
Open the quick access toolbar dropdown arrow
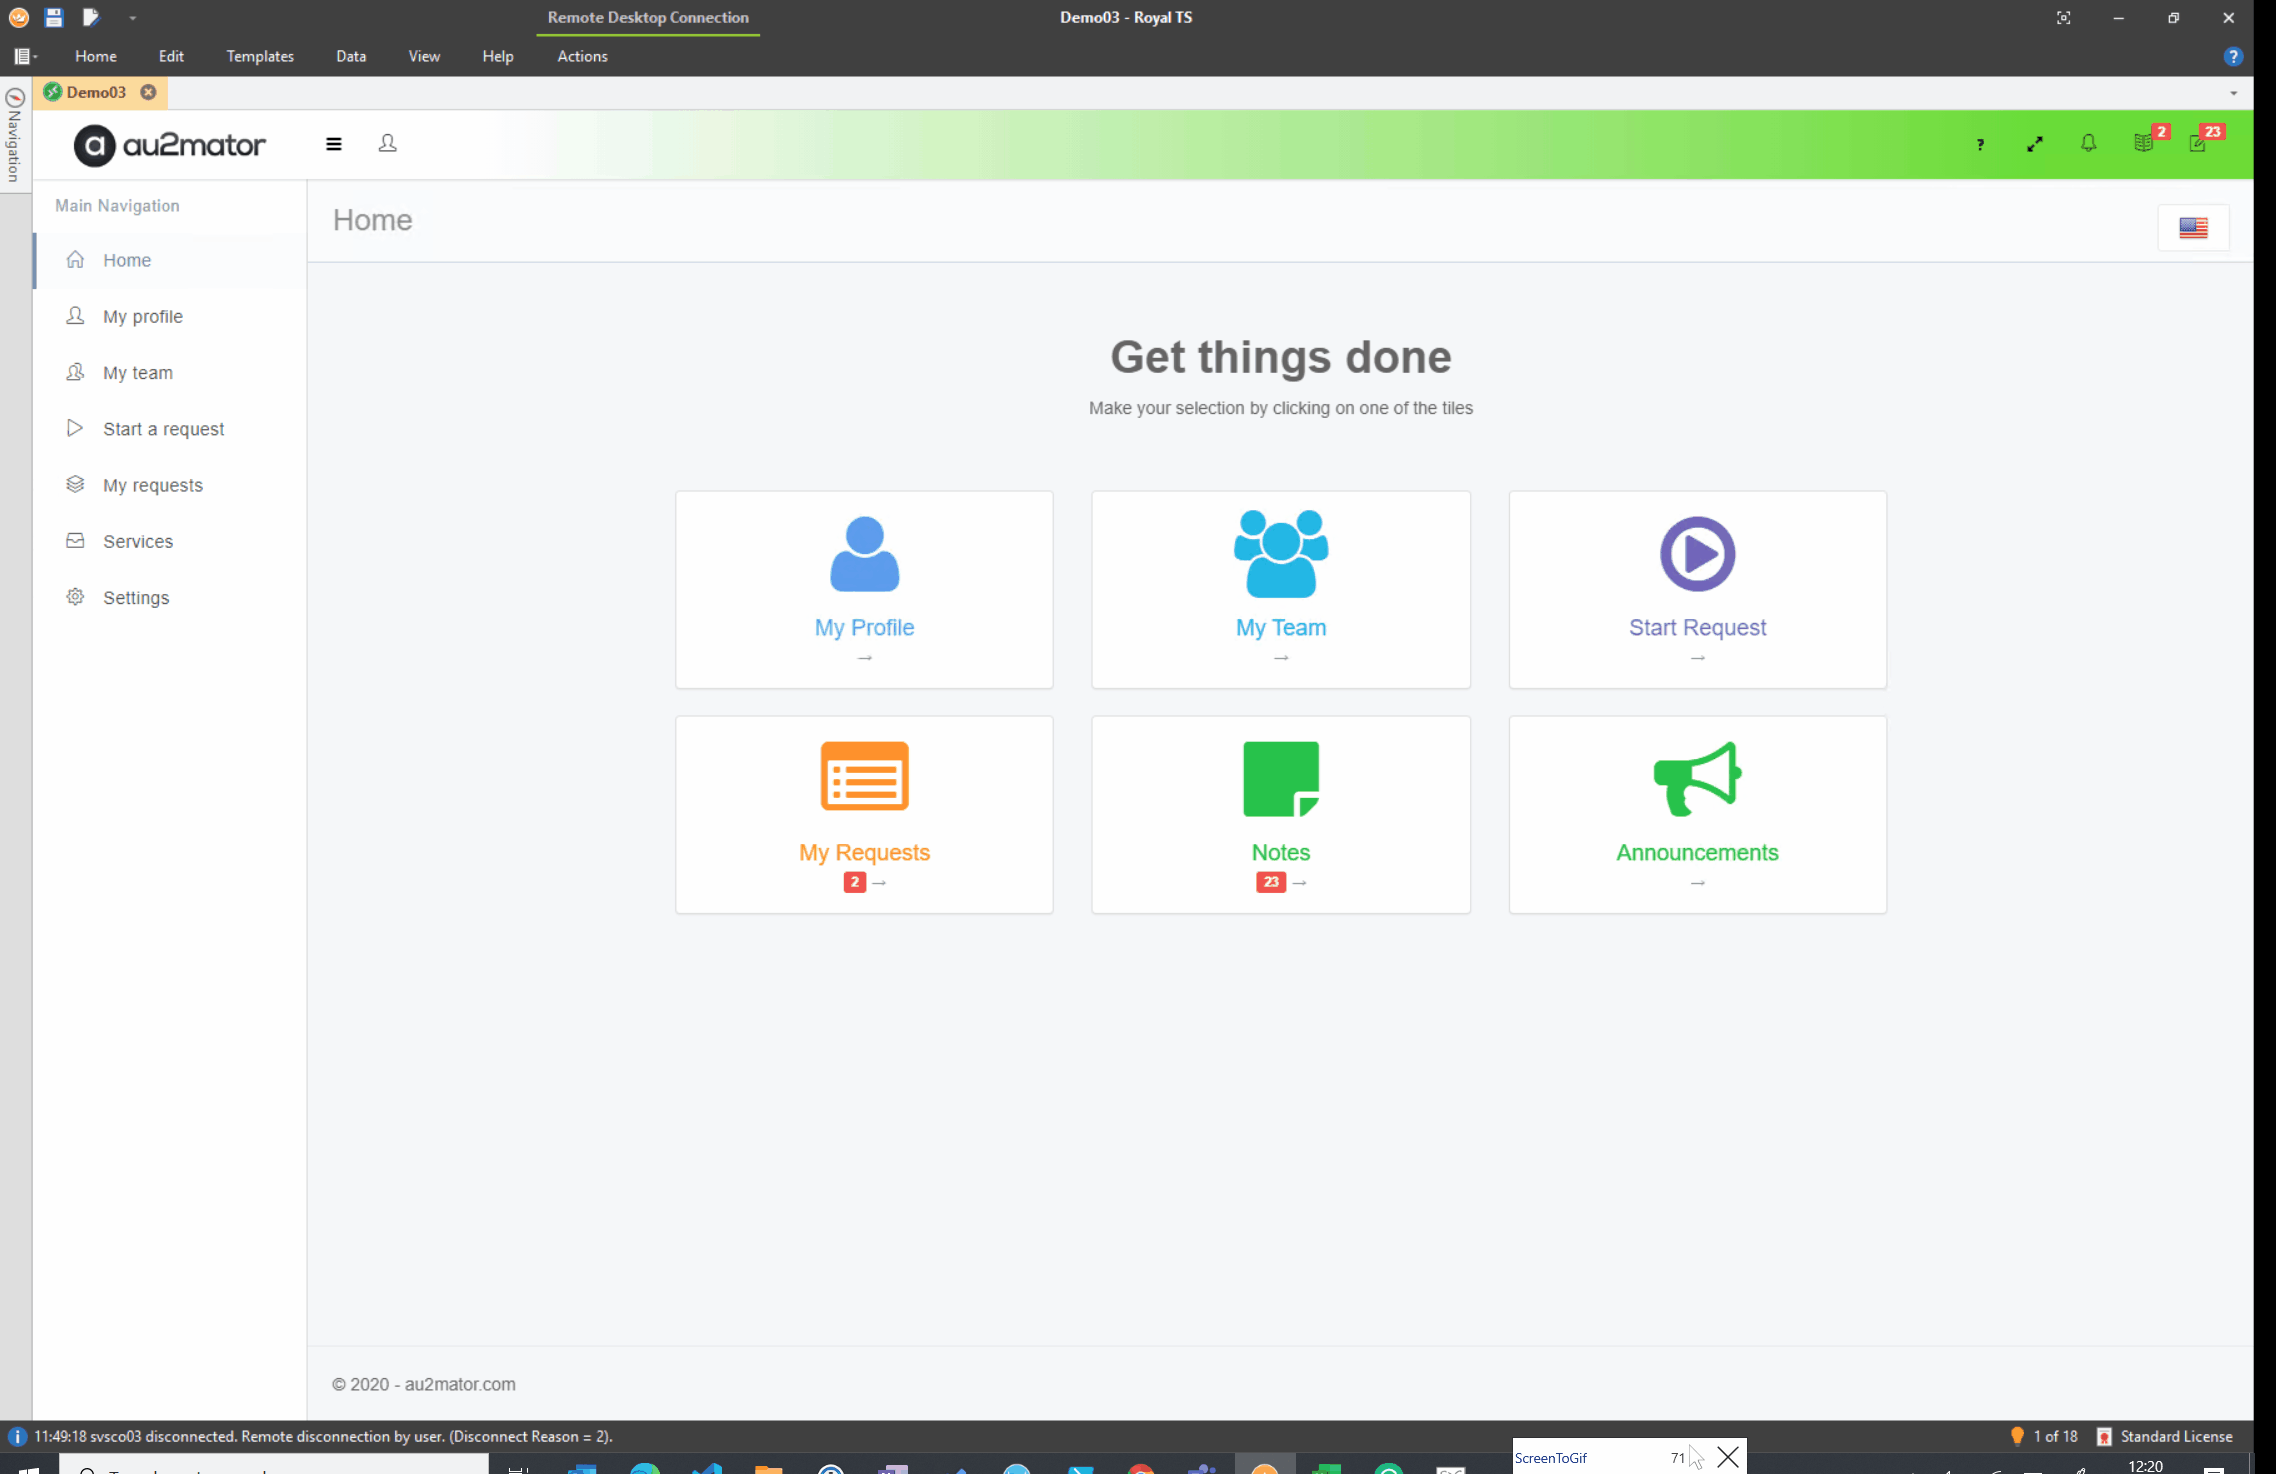[132, 18]
